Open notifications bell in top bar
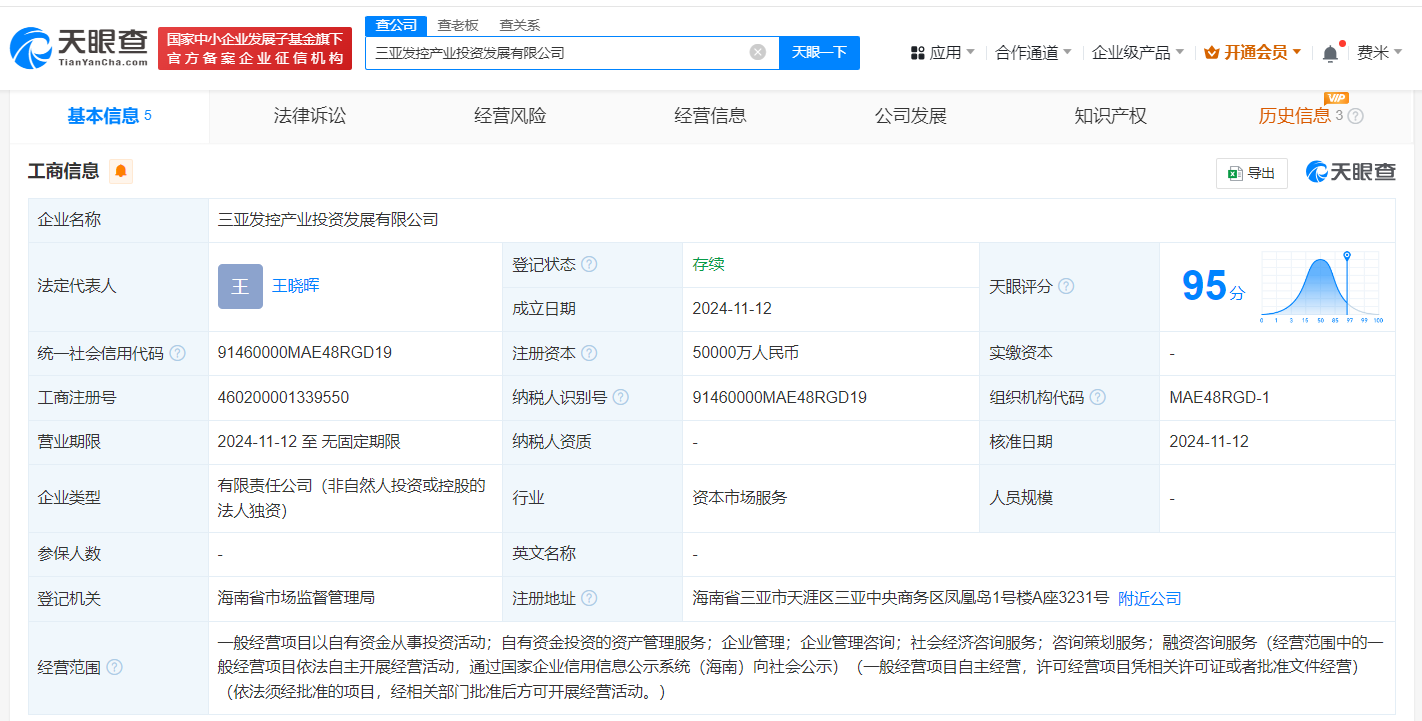1422x721 pixels. (x=1330, y=53)
